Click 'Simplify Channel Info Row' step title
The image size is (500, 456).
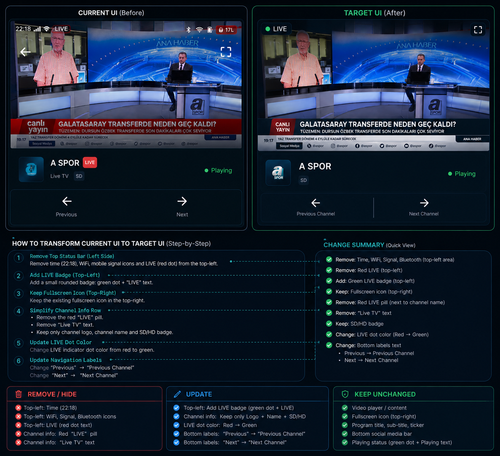(65, 310)
